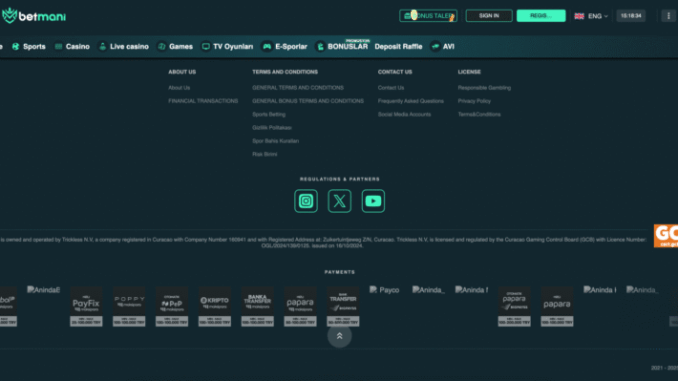Open the Games menu
This screenshot has width=678, height=381.
(175, 47)
